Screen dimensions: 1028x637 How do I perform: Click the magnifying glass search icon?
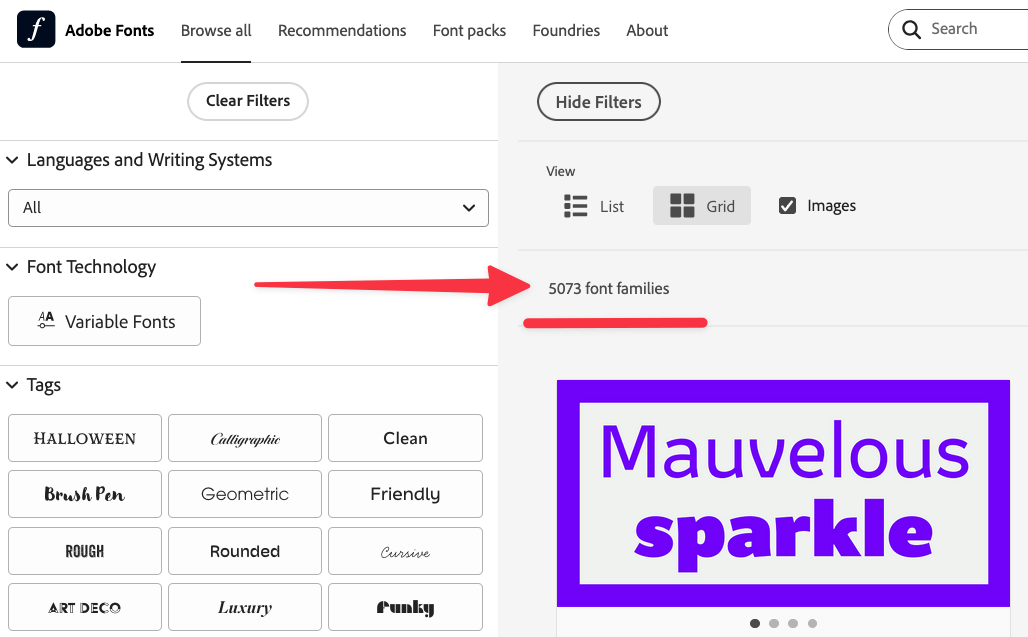911,29
